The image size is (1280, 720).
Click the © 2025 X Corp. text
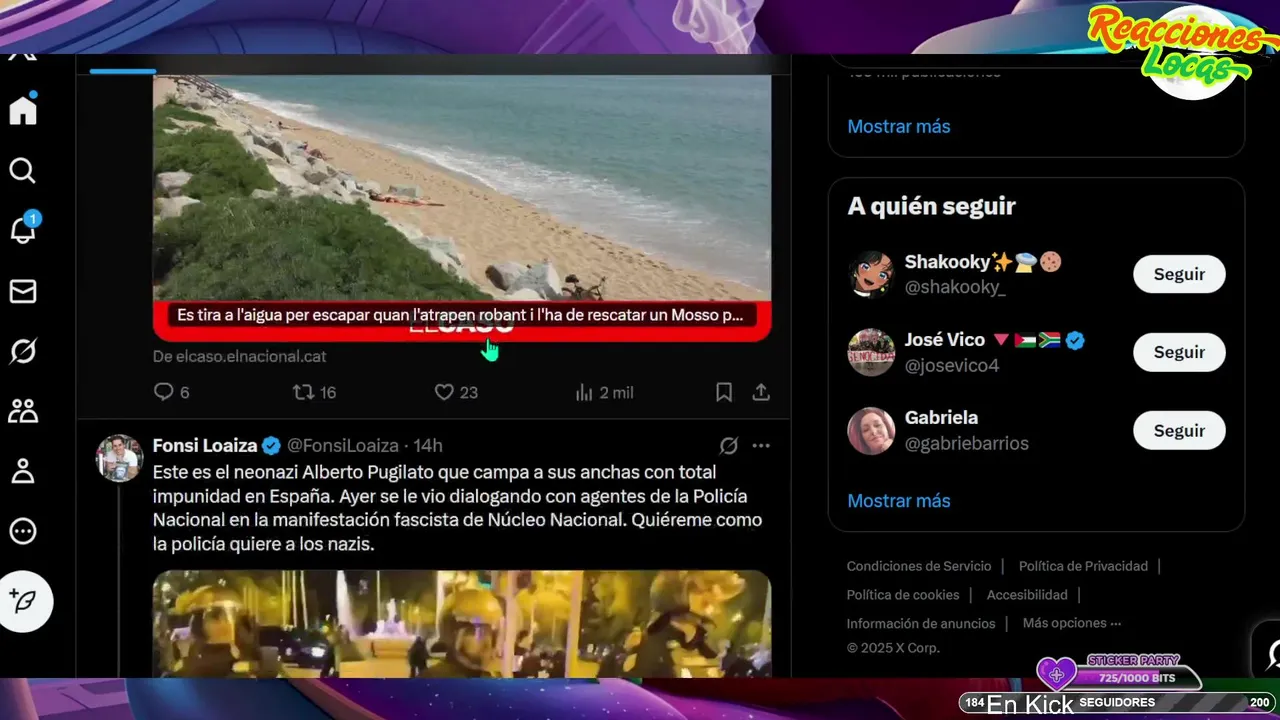click(893, 648)
